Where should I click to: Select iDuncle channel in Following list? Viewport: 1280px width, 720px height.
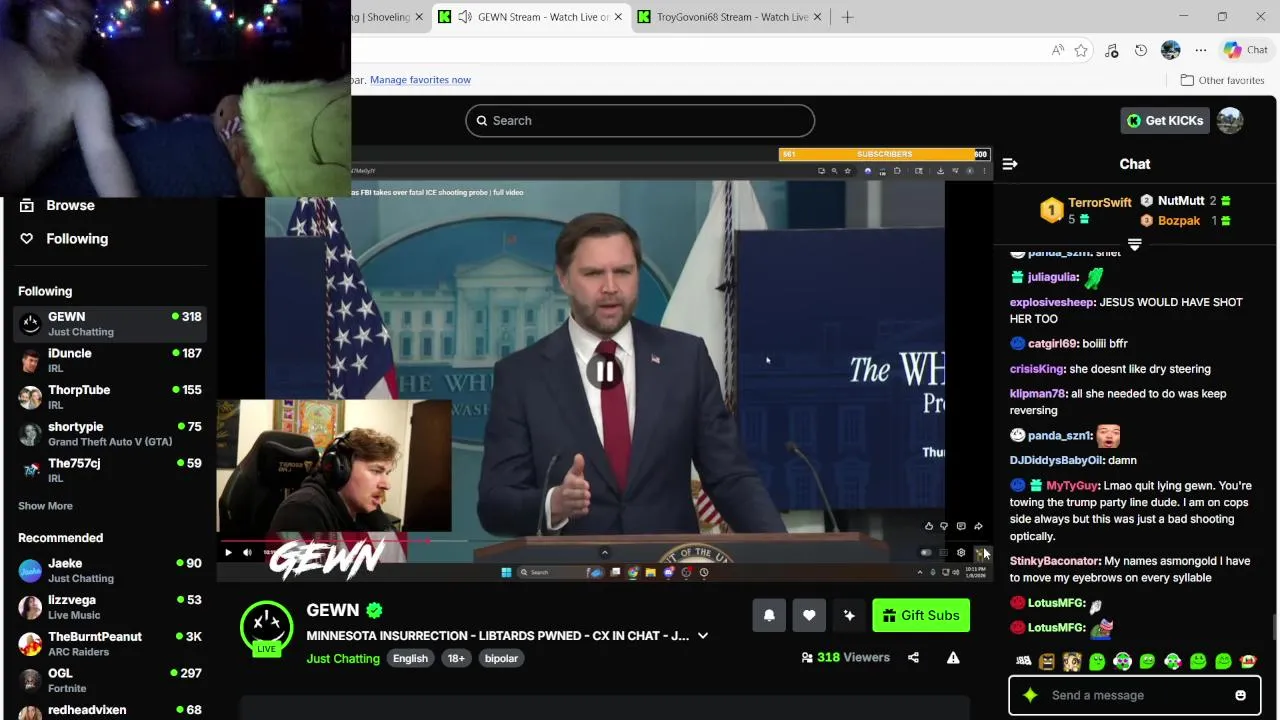point(110,360)
